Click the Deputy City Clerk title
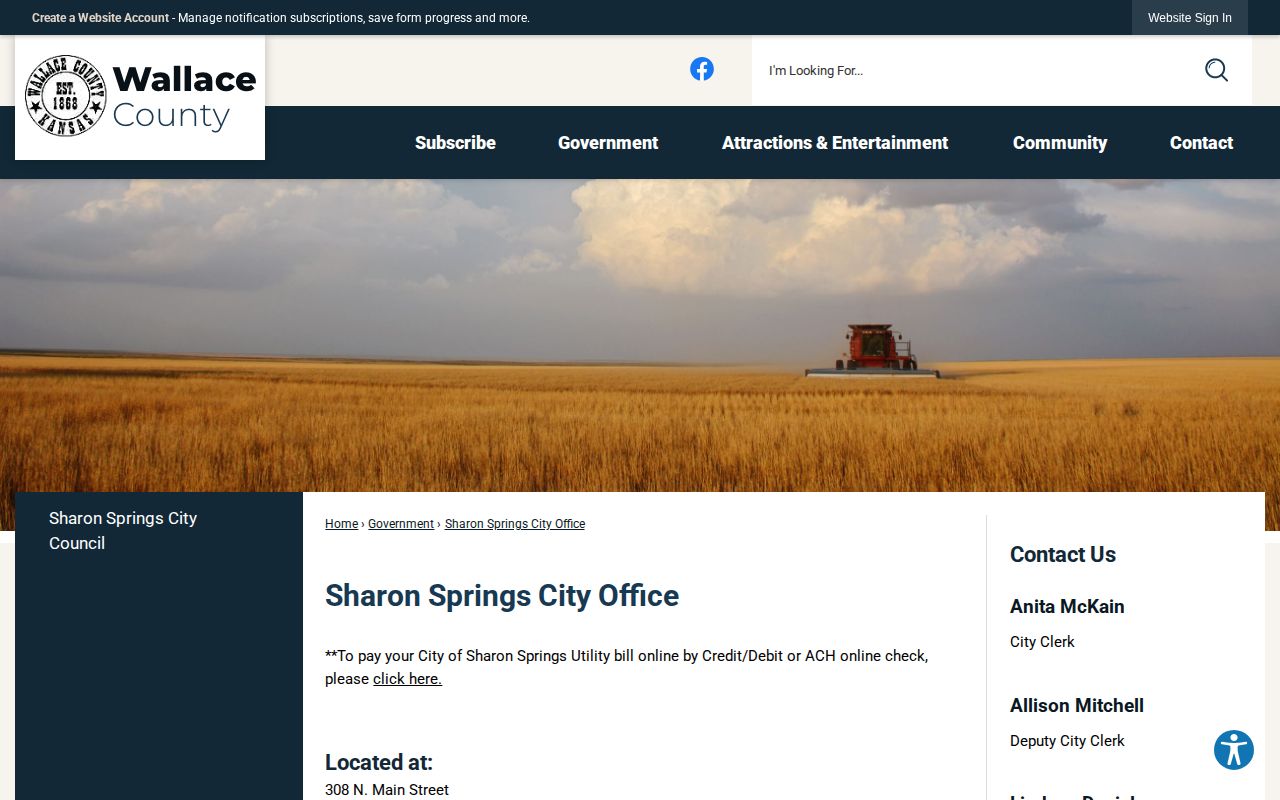Screen dimensions: 1280x800 (1067, 741)
